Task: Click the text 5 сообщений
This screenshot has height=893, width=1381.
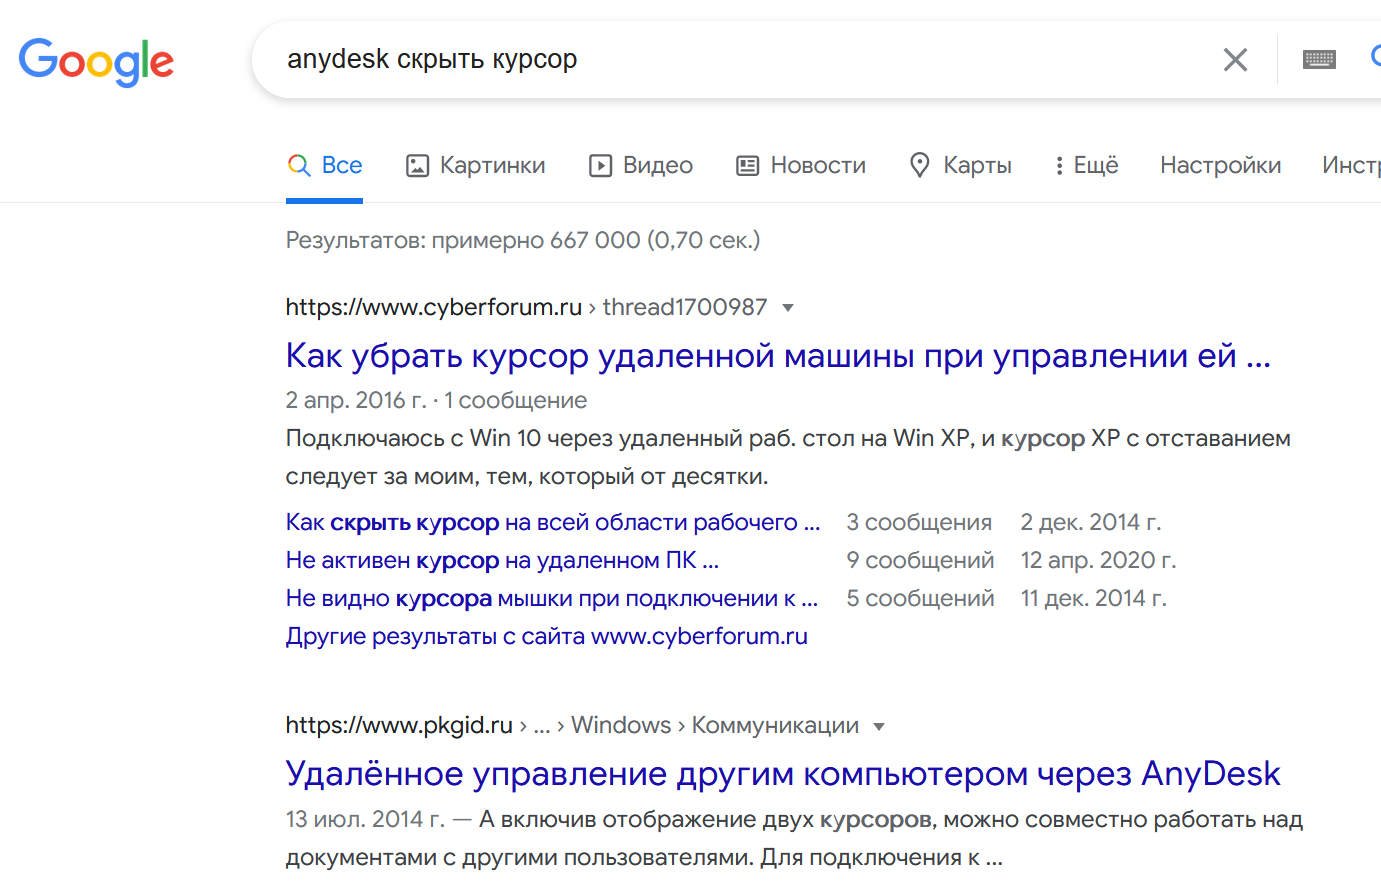Action: click(x=920, y=598)
